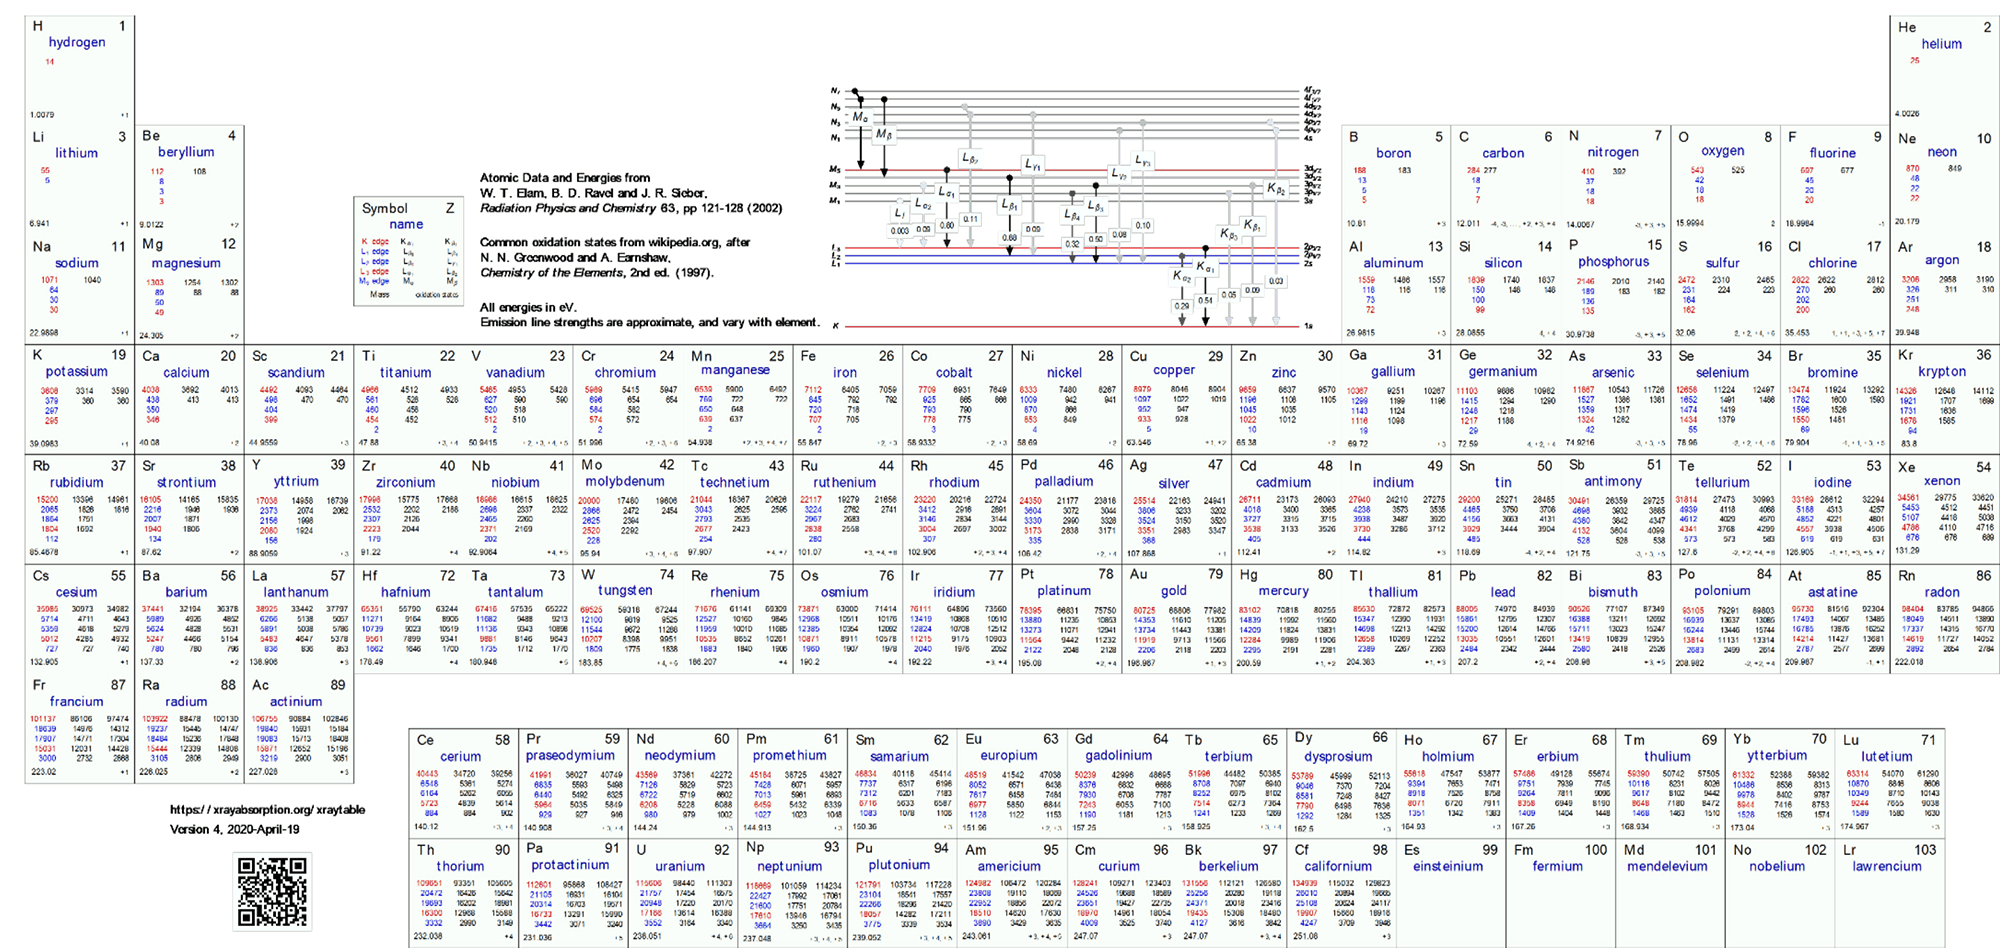Image resolution: width=2000 pixels, height=948 pixels.
Task: Click the 'gold' element name
Action: pos(1174,591)
